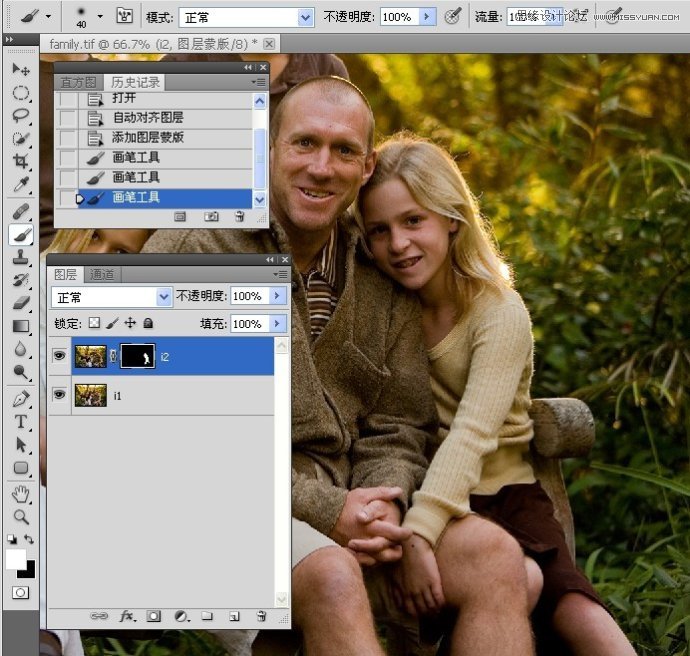Select the Hand tool

[21, 495]
